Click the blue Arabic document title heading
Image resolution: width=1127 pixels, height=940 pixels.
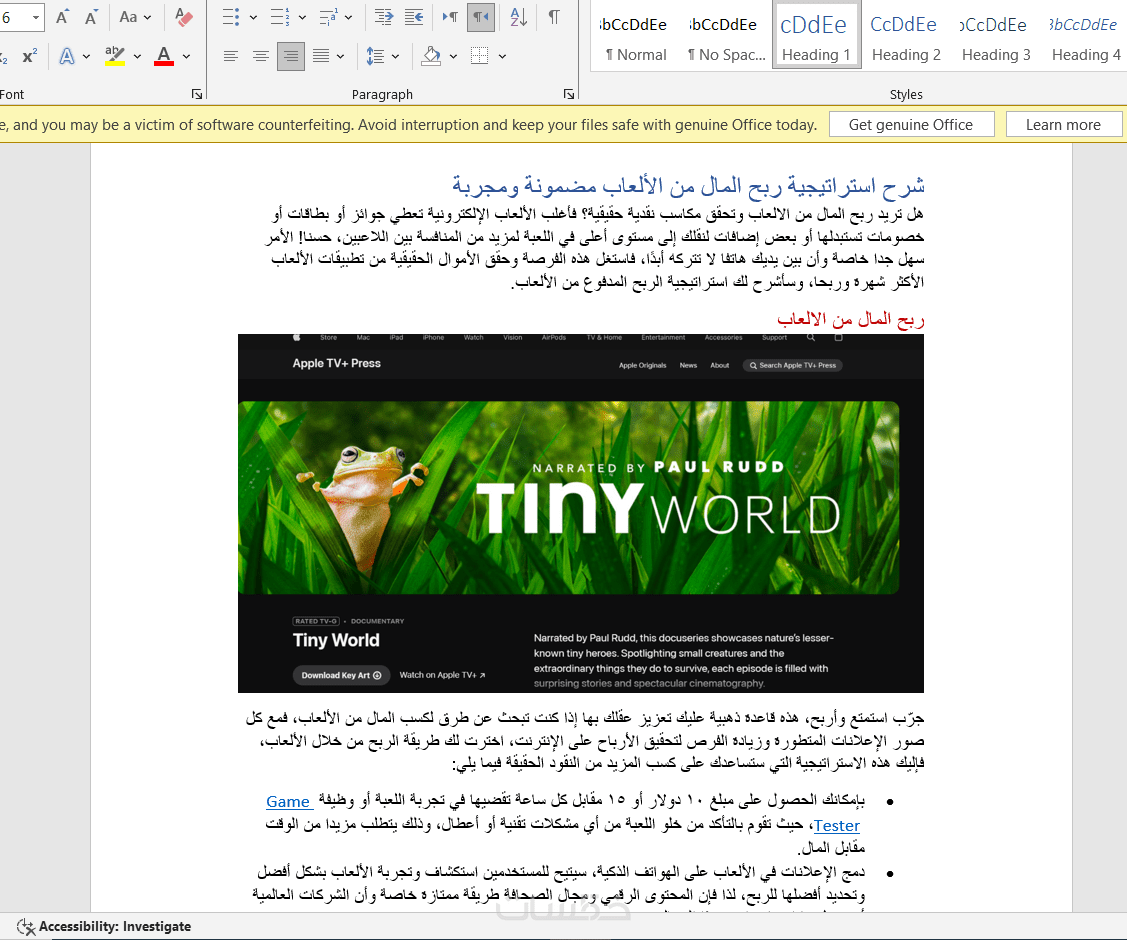[x=688, y=185]
